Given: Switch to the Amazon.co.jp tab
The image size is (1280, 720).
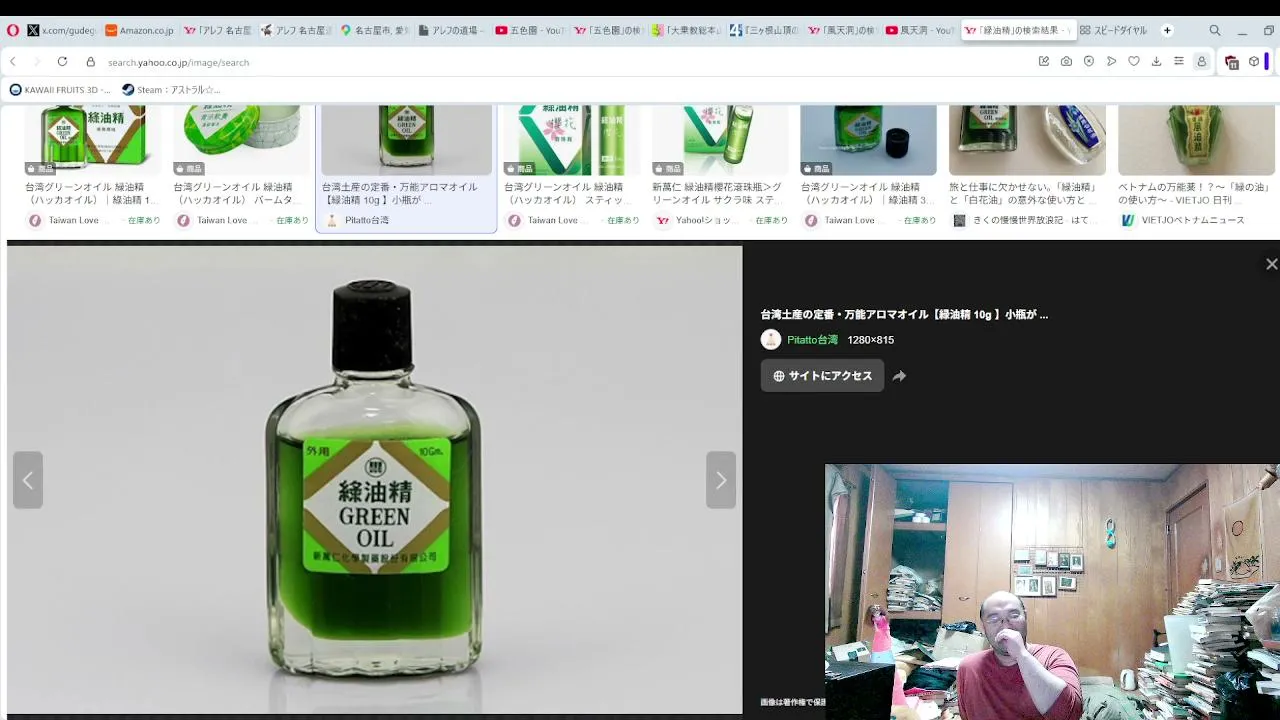Looking at the screenshot, I should (x=140, y=30).
